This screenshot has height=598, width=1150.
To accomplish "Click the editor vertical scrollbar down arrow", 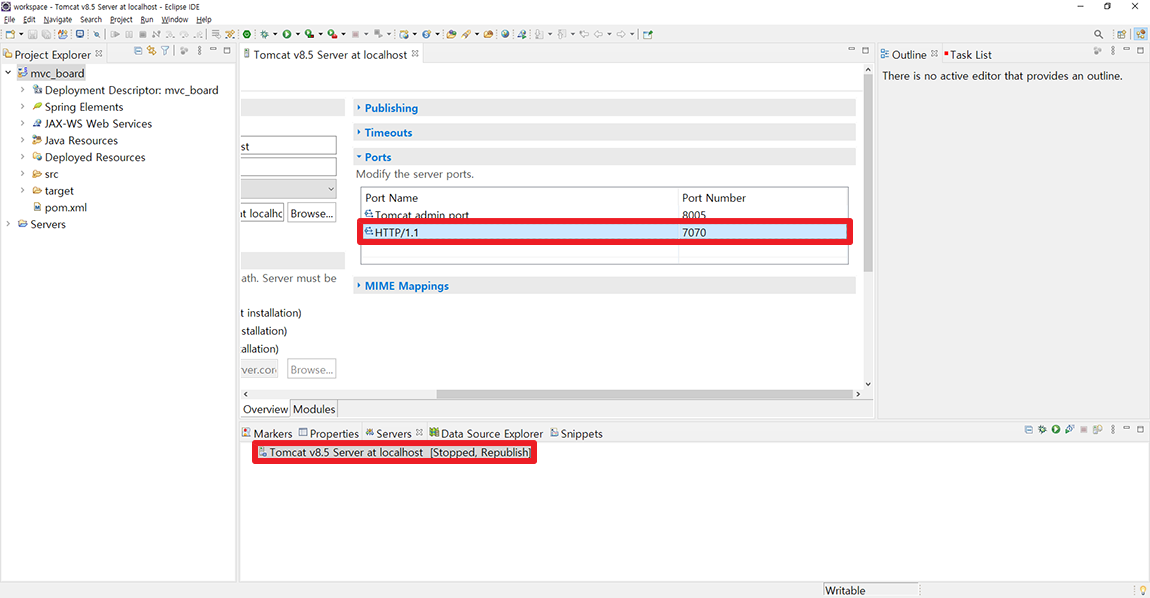I will (868, 384).
